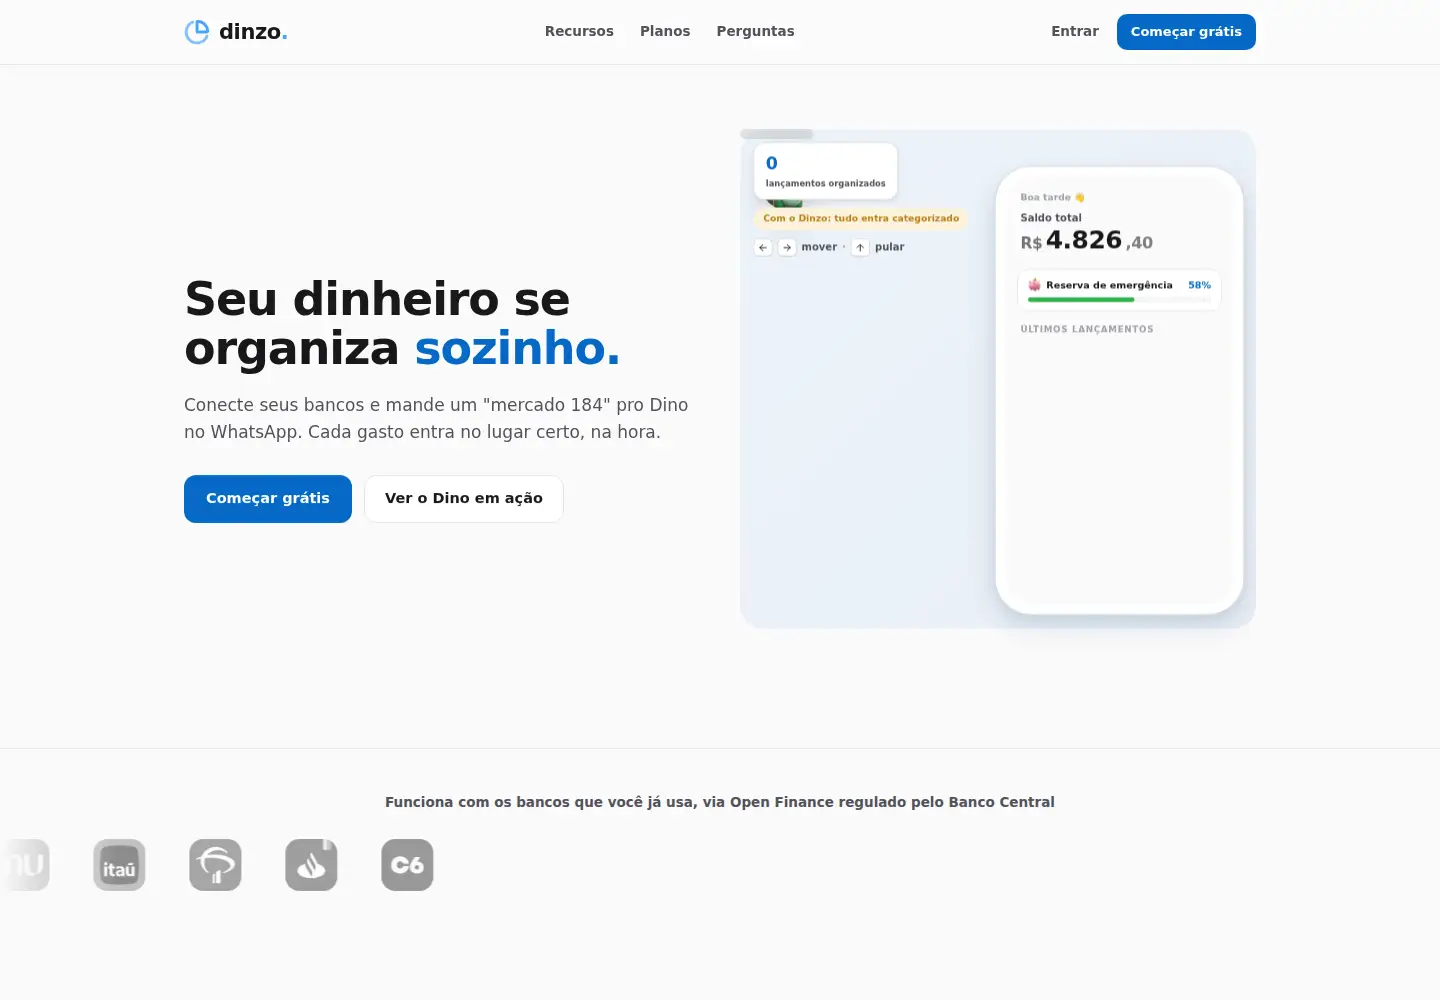The height and width of the screenshot is (1000, 1440).
Task: Click the "Saldo total" label
Action: point(1051,217)
